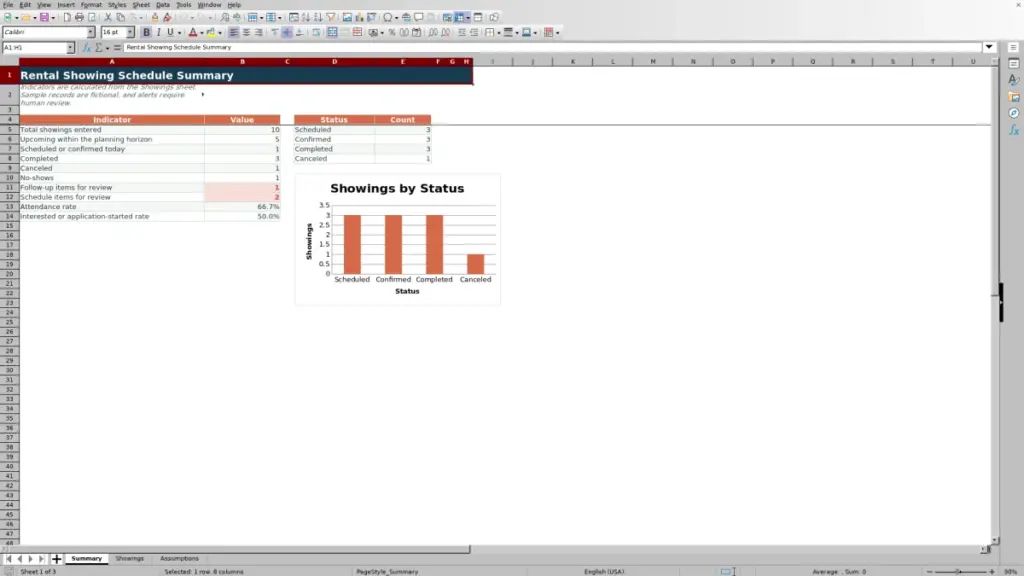This screenshot has height=576, width=1024.
Task: Open the AutoFilter funnel tool
Action: pyautogui.click(x=330, y=18)
